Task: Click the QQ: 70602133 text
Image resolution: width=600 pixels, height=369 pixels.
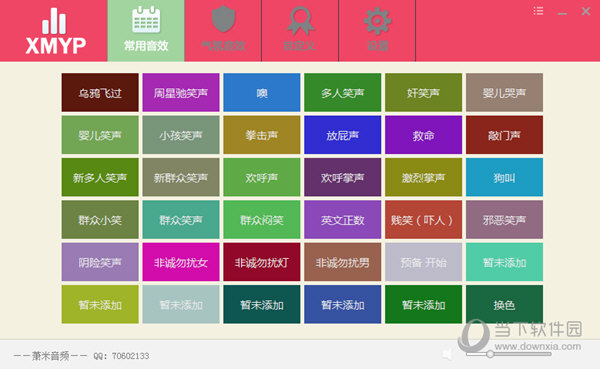Action: pyautogui.click(x=121, y=356)
